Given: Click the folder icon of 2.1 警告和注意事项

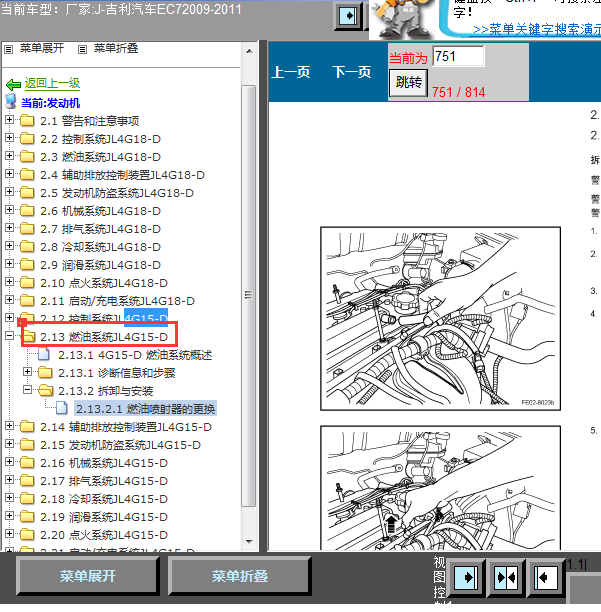Looking at the screenshot, I should (x=27, y=121).
